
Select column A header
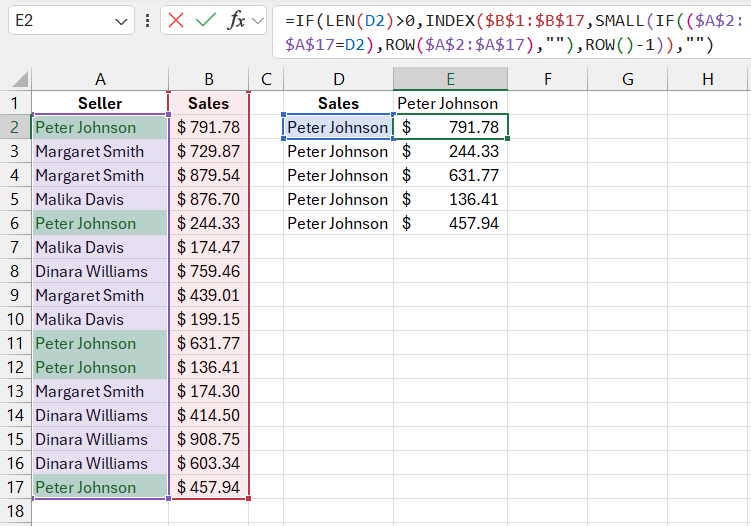[x=100, y=79]
